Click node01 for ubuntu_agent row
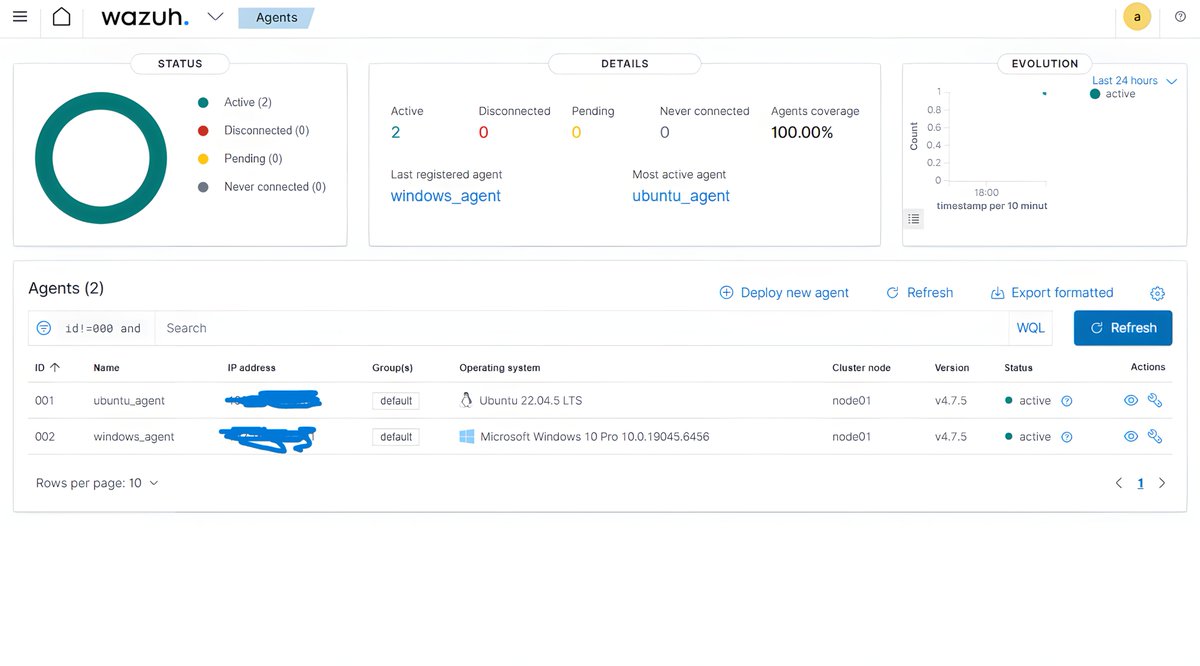 (851, 400)
